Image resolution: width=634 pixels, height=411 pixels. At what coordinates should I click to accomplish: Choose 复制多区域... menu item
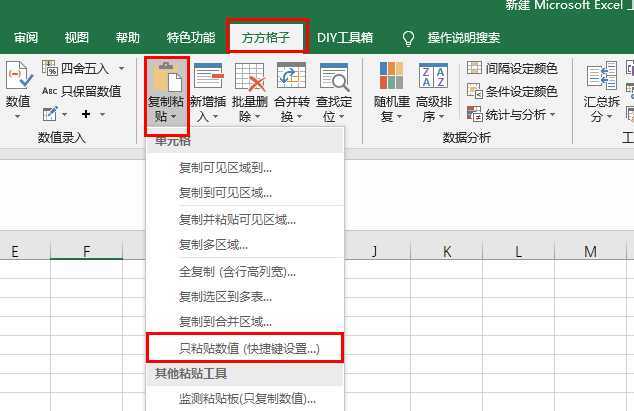pos(245,245)
